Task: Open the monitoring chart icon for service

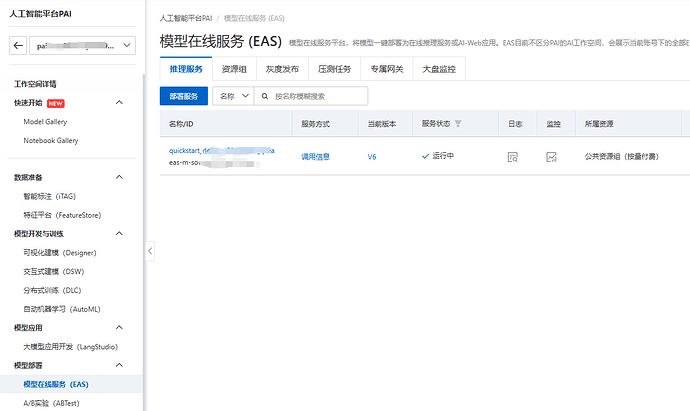Action: click(x=551, y=157)
